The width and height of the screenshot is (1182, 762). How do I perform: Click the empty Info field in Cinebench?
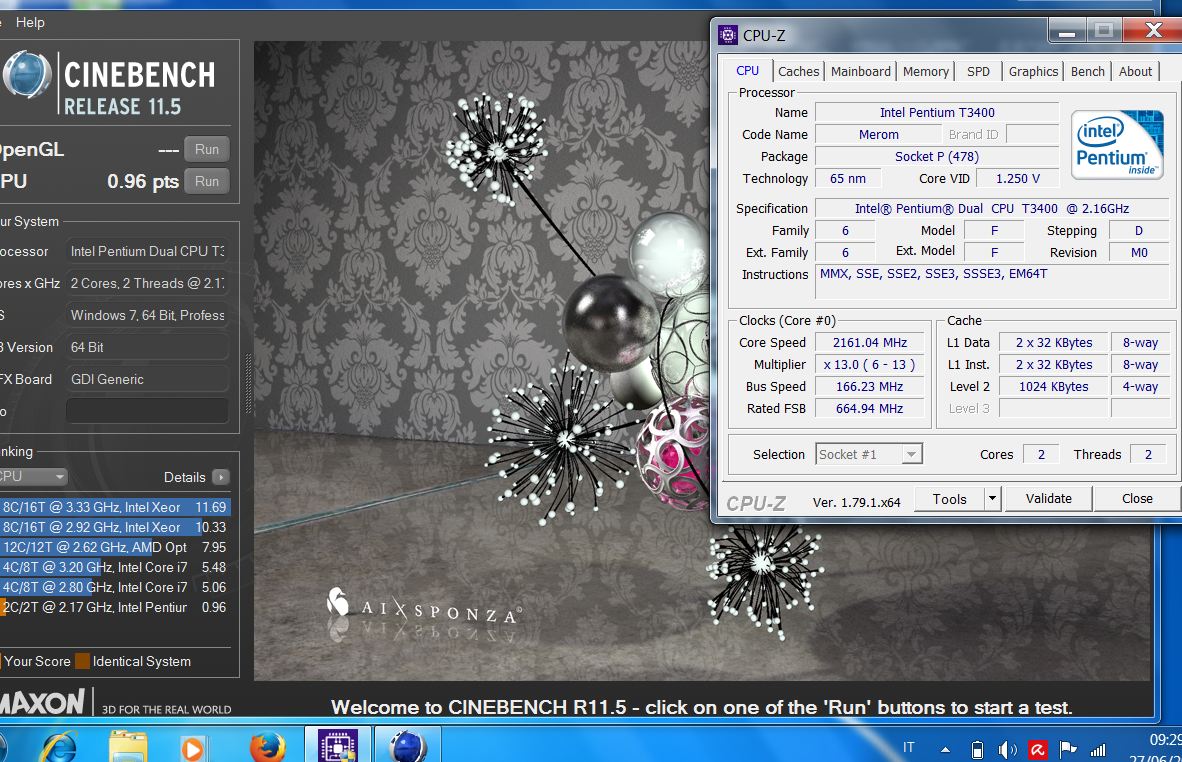click(147, 411)
